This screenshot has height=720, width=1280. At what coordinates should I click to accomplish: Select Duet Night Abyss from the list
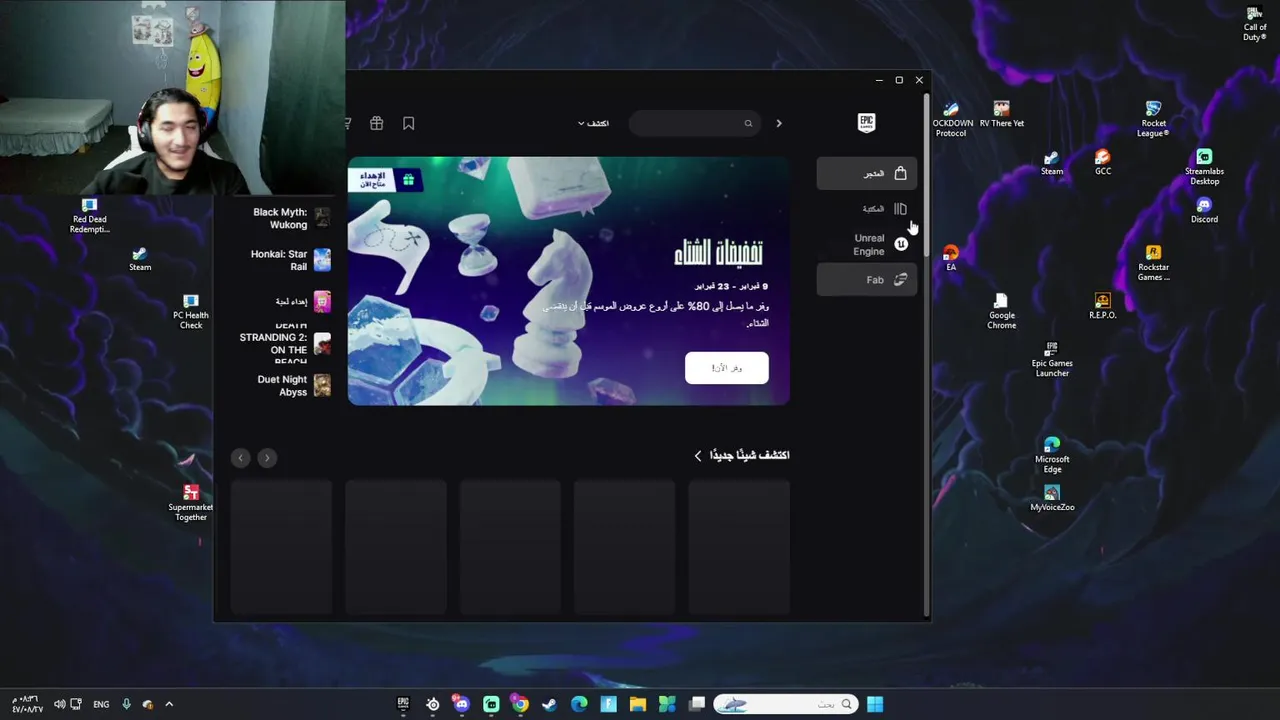(x=282, y=386)
